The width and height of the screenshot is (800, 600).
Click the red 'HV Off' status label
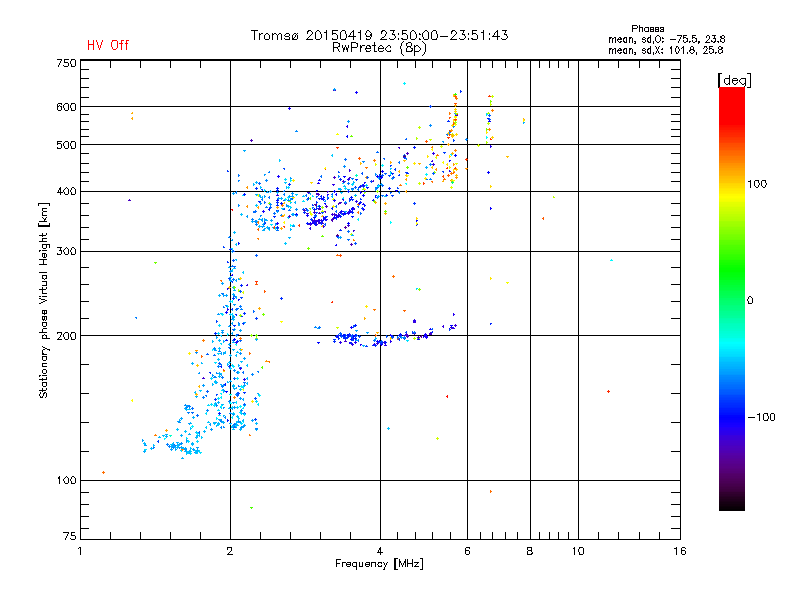click(108, 45)
